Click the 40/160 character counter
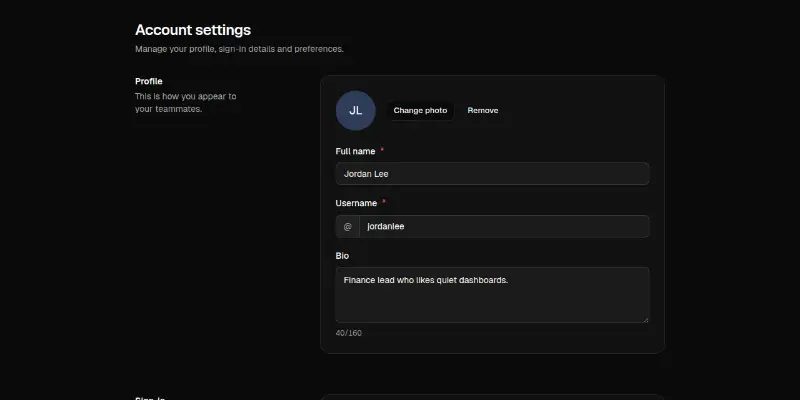The height and width of the screenshot is (400, 800). click(348, 333)
